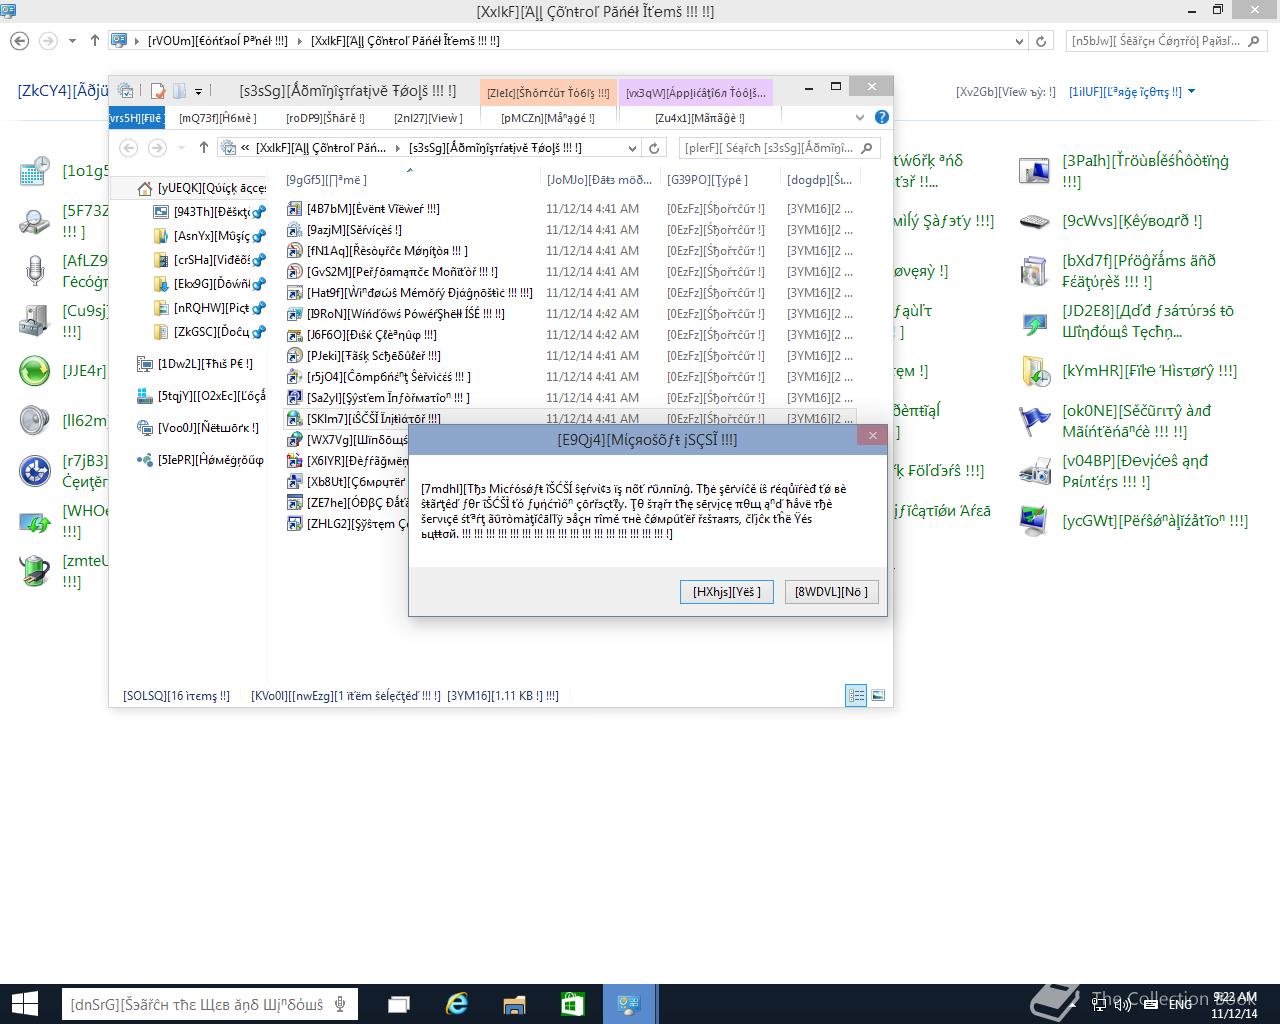1280x1024 pixels.
Task: Open File Explorer from taskbar
Action: click(x=514, y=1004)
